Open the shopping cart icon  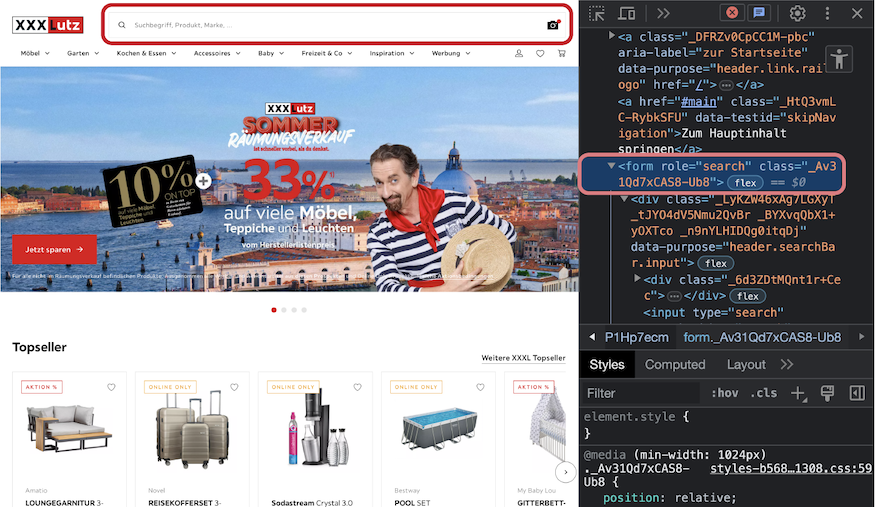tap(561, 54)
